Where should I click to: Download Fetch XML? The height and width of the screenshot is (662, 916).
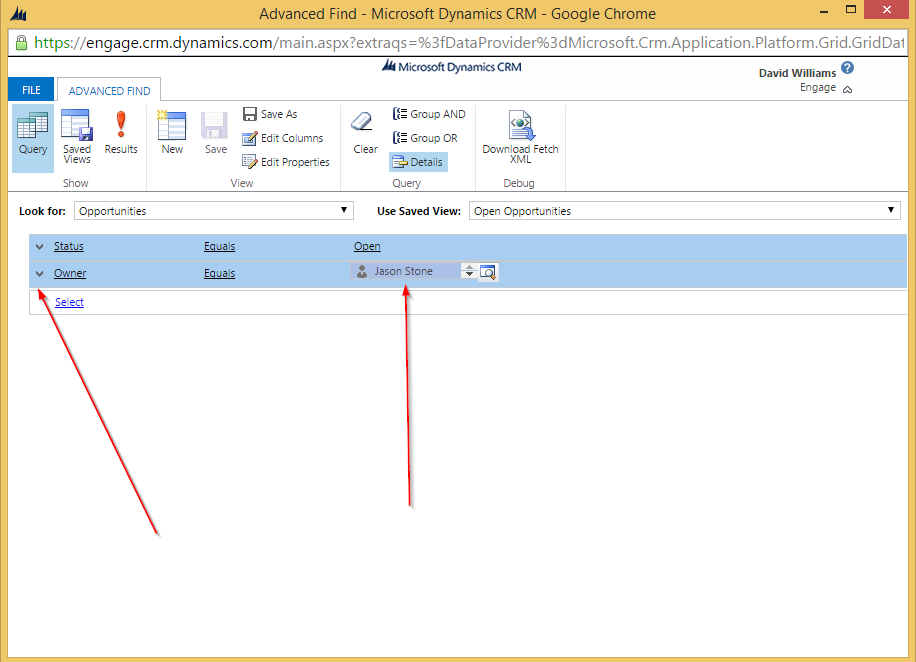coord(520,137)
